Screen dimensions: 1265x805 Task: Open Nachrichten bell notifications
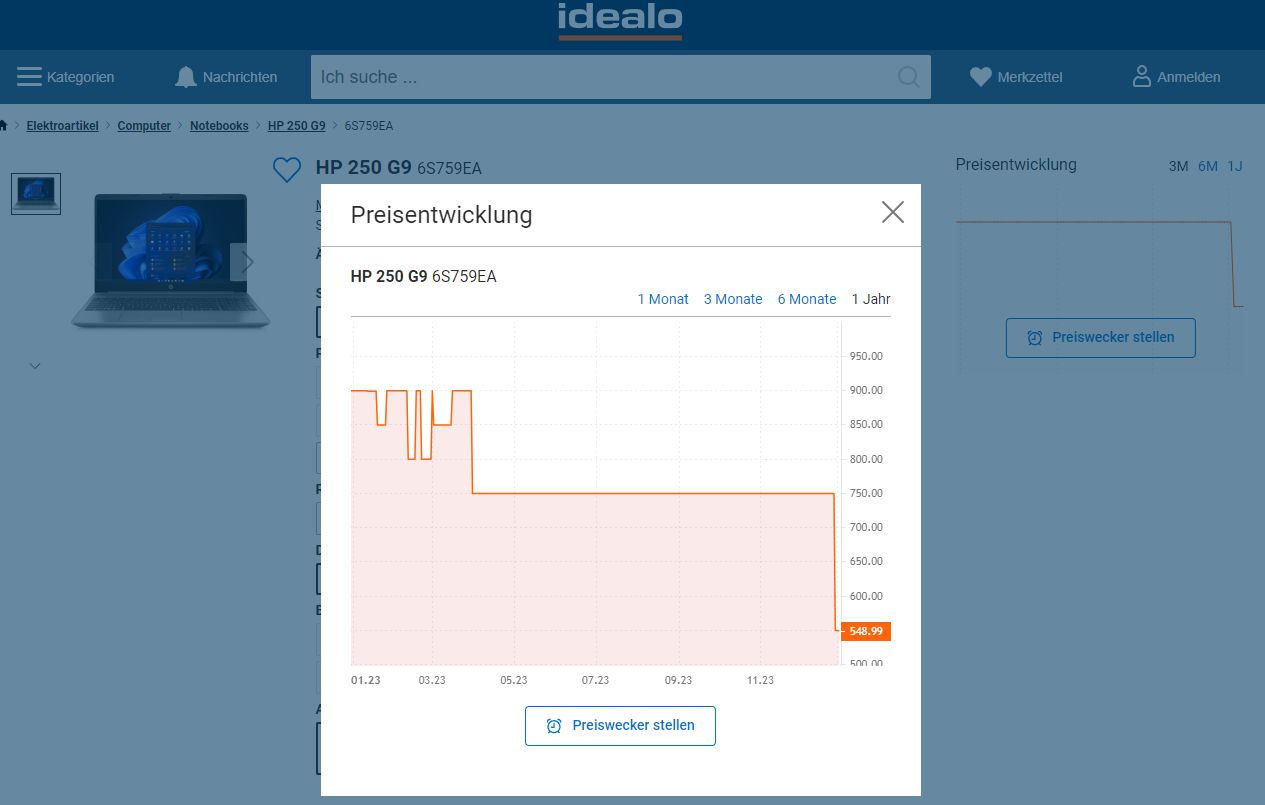coord(186,77)
